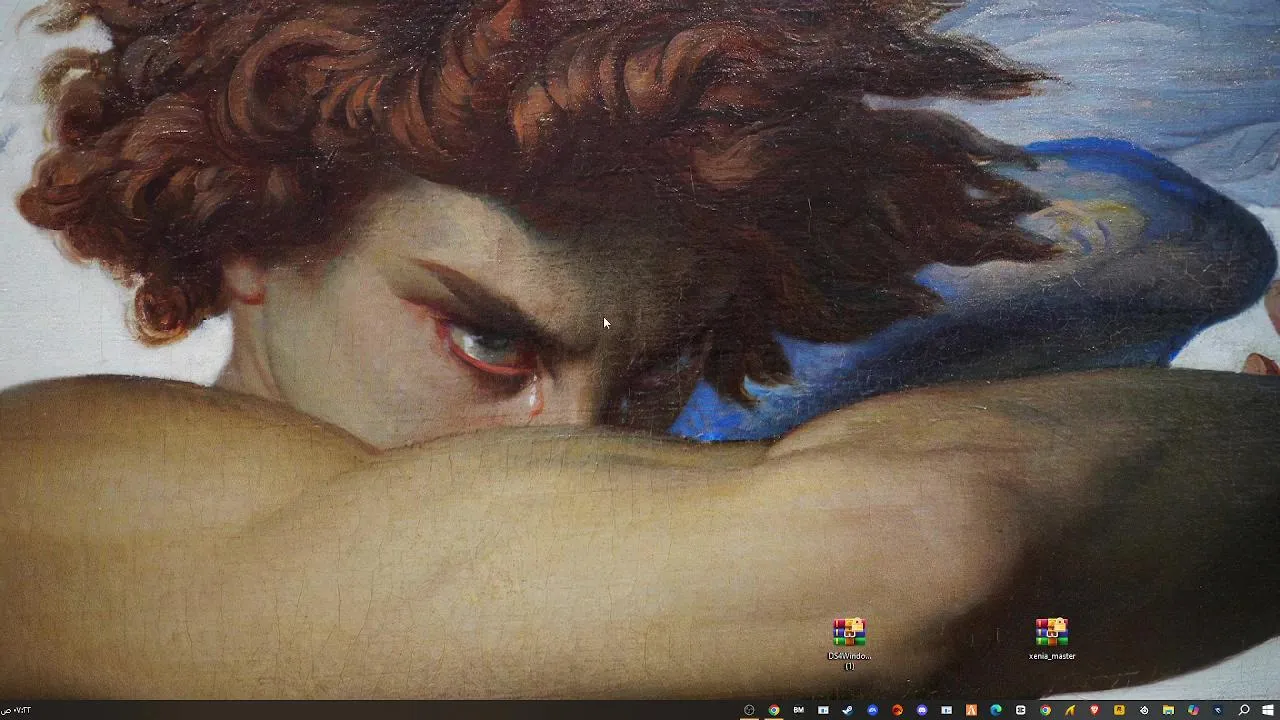Open Rockstar Games Launcher taskbar icon
The image size is (1280, 720).
point(1119,710)
